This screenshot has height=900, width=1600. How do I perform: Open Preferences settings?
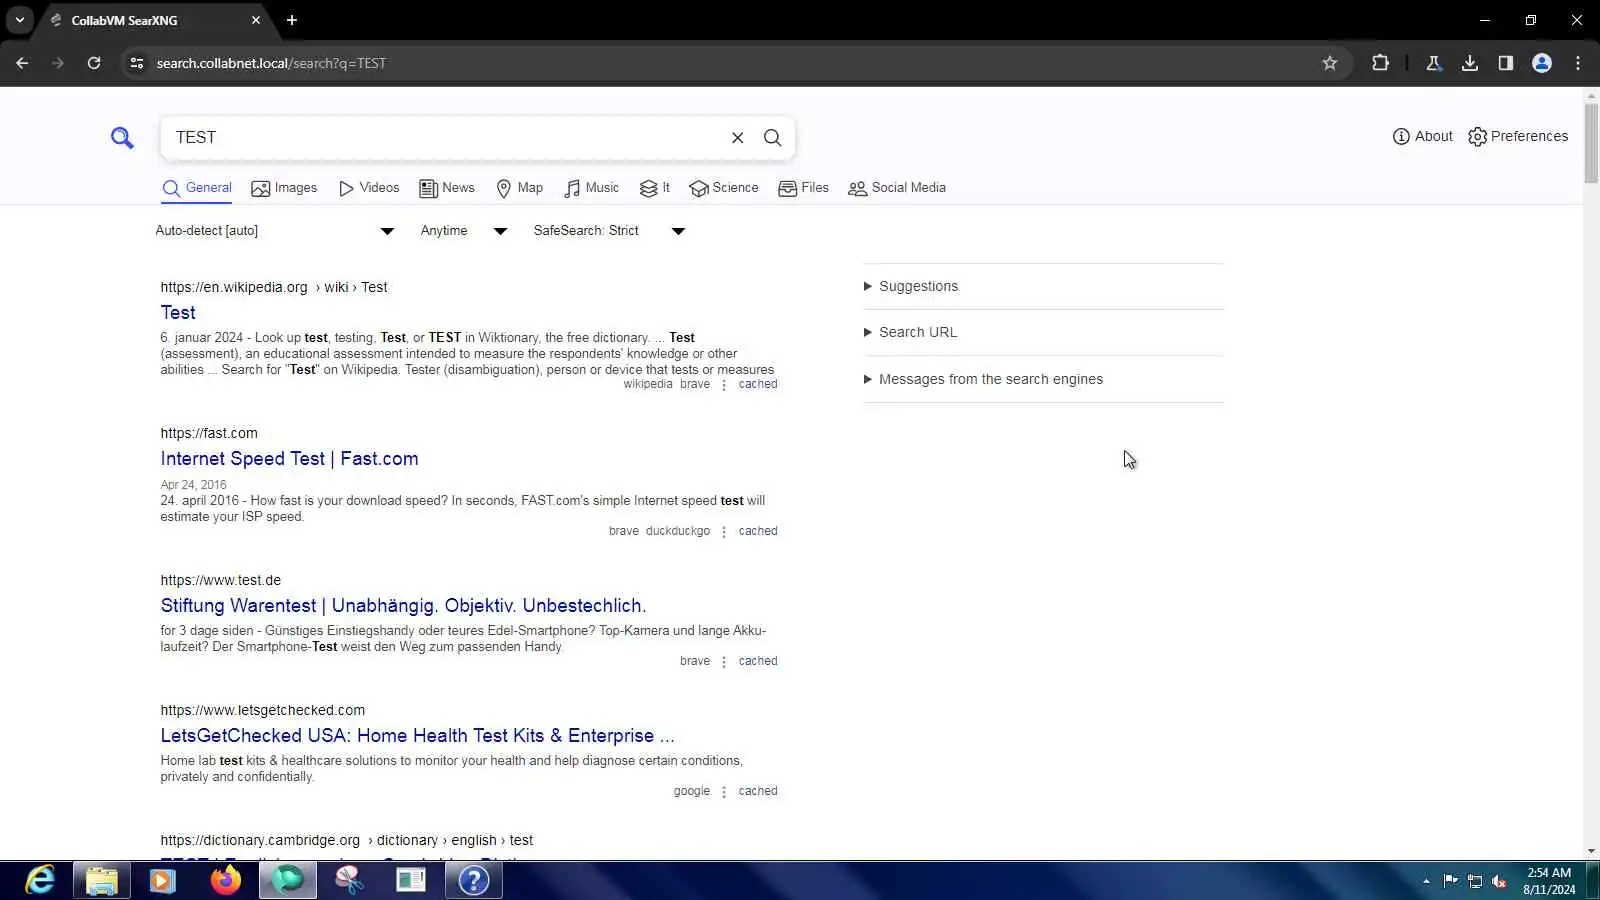[x=1518, y=136]
